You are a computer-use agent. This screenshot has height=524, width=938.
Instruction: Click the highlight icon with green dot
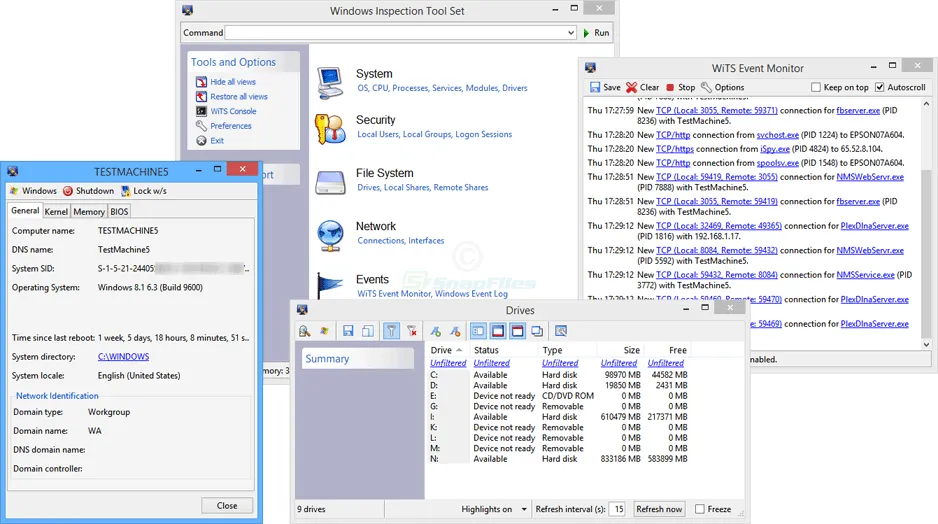point(436,331)
